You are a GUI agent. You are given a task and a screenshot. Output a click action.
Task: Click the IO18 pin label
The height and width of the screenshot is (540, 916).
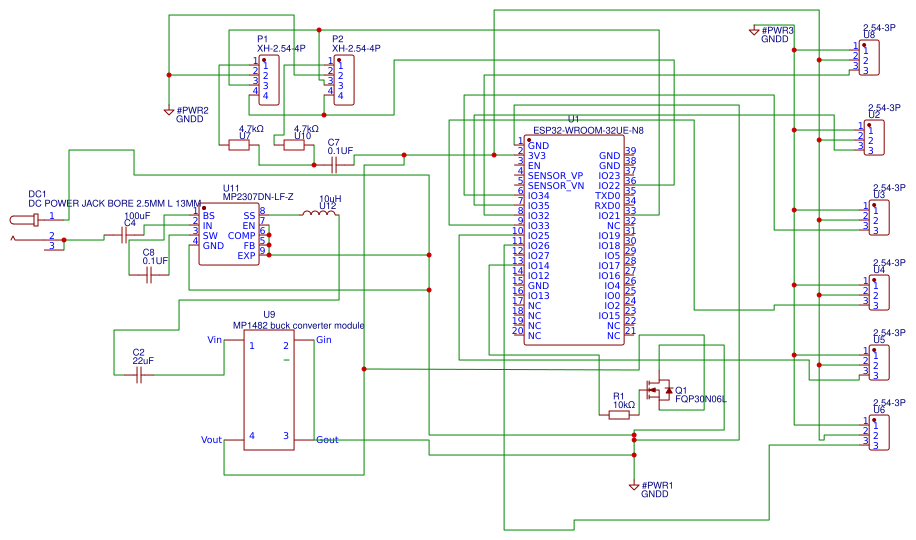(x=609, y=245)
